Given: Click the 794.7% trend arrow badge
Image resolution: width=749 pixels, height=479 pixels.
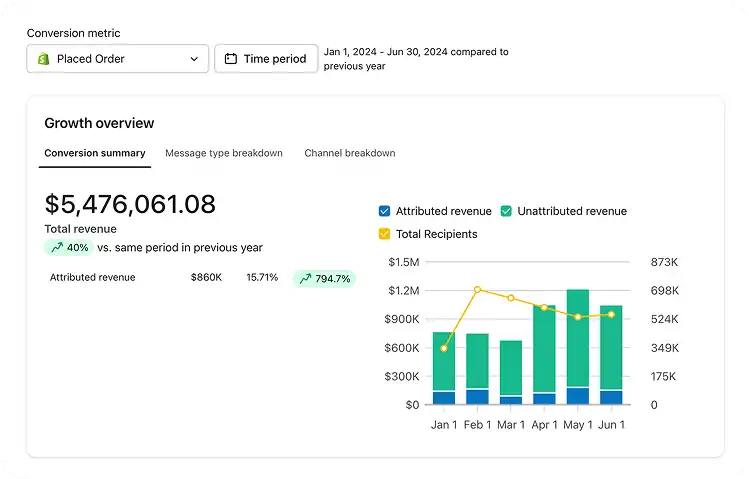Looking at the screenshot, I should [x=324, y=279].
